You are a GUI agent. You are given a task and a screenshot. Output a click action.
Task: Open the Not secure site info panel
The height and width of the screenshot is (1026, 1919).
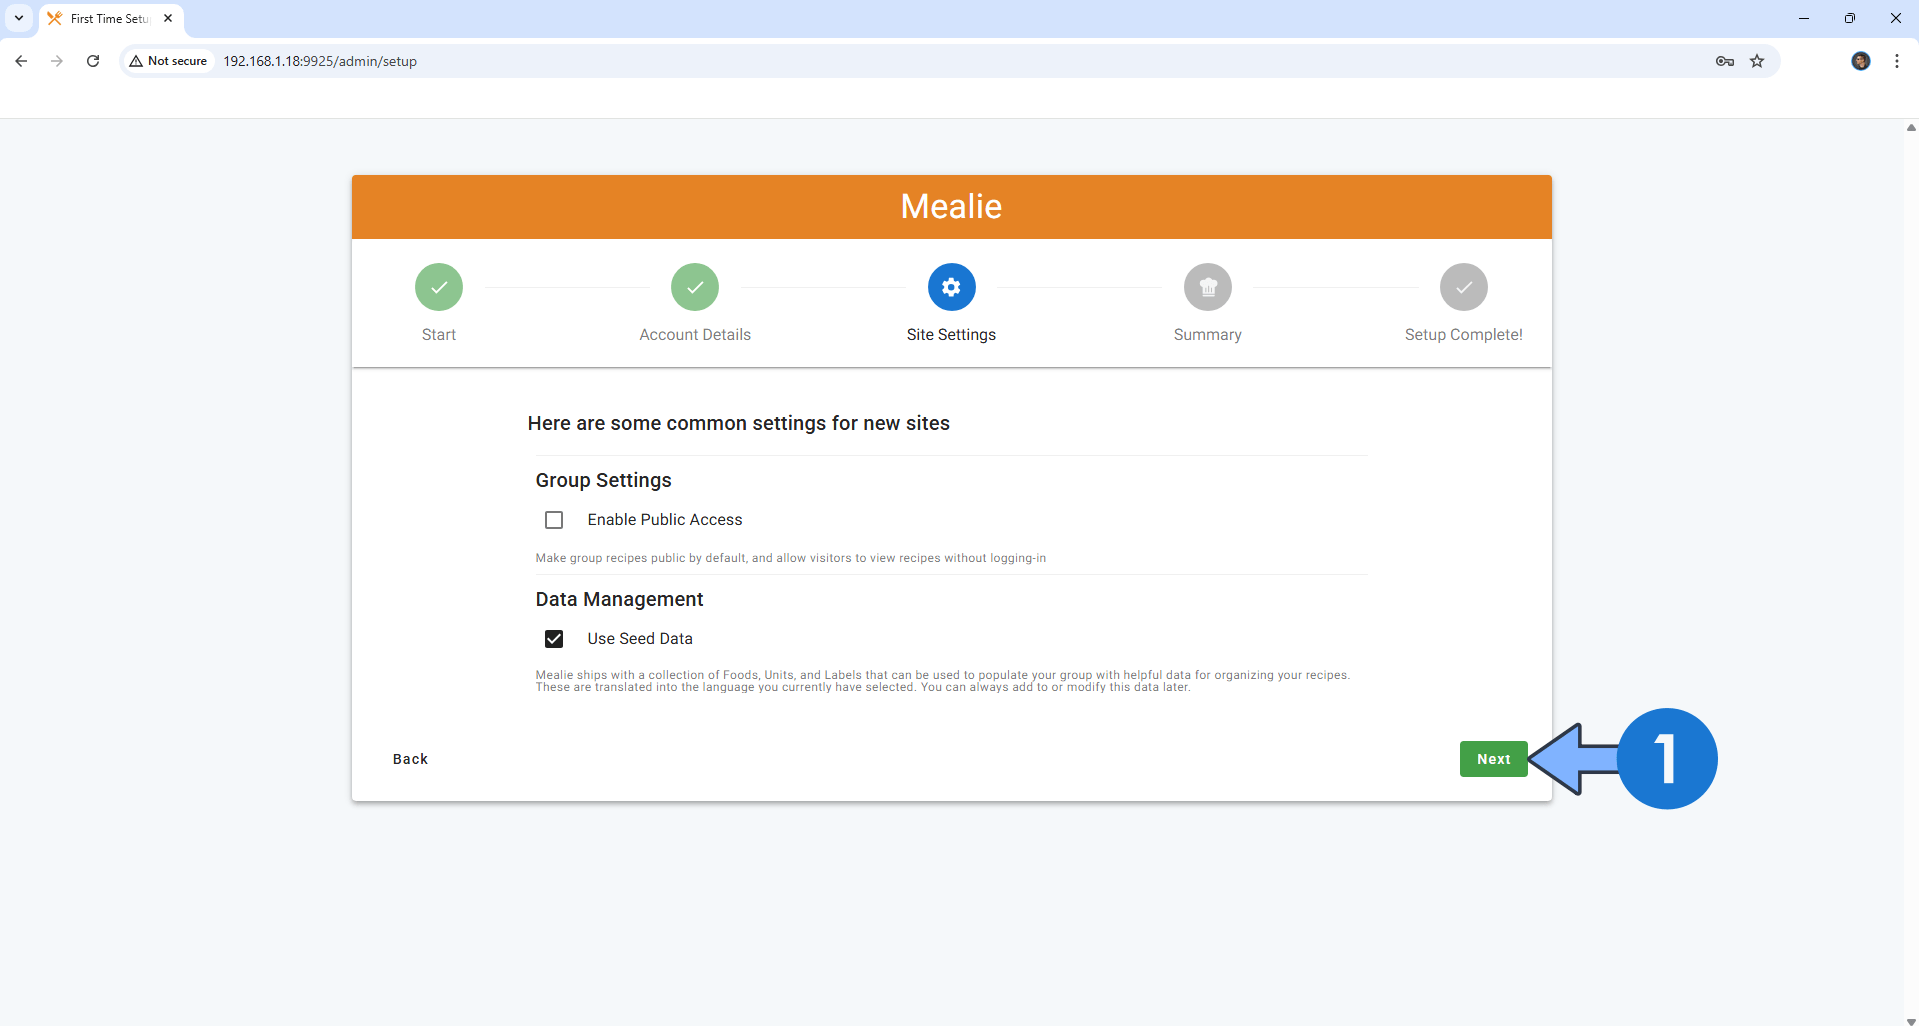(167, 61)
